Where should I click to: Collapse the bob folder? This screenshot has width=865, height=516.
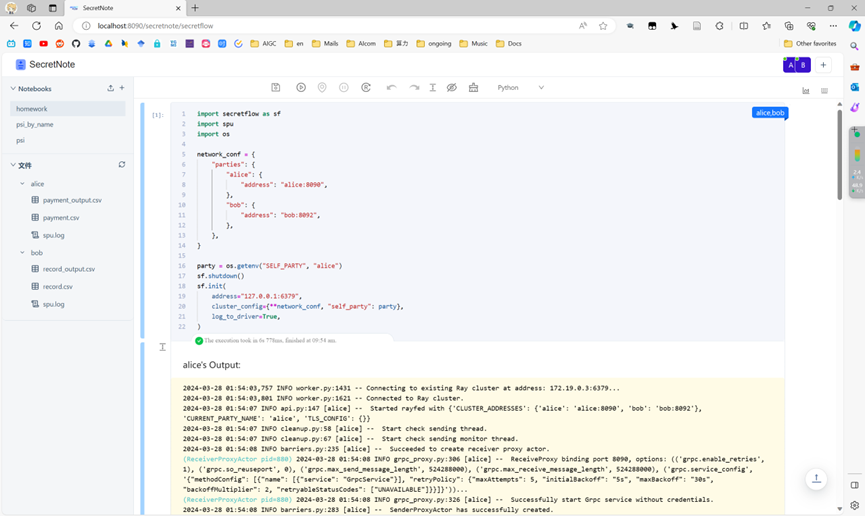pos(23,253)
